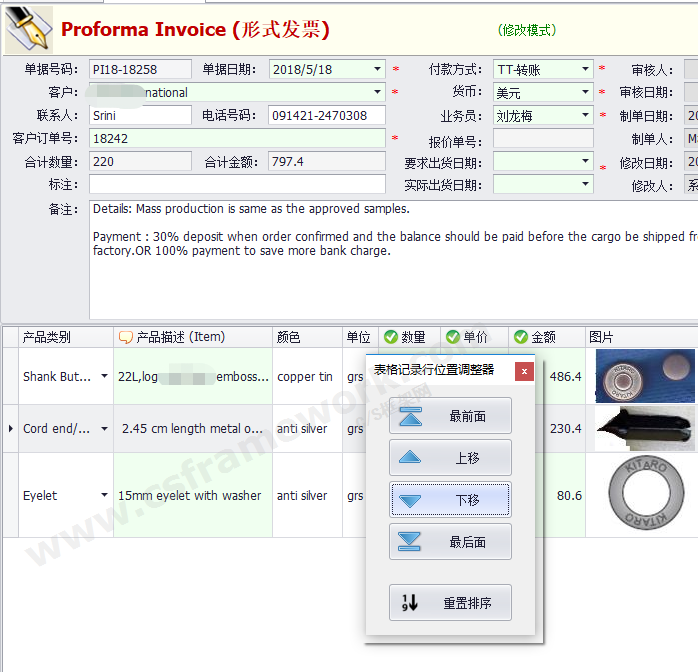Click the comment icon in 产品描述 header
The image size is (698, 672).
tap(125, 337)
